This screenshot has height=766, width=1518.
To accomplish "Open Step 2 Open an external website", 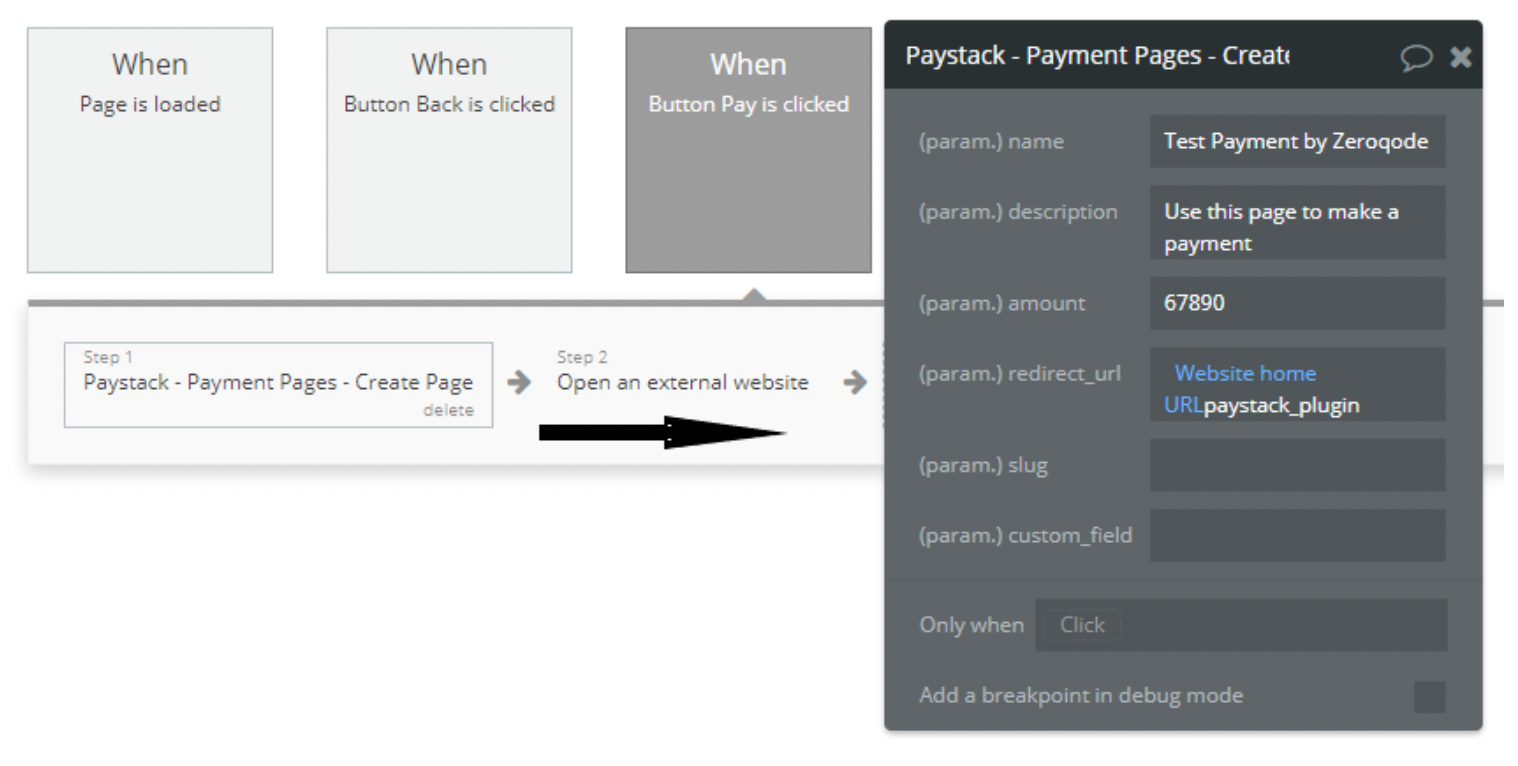I will tap(683, 382).
